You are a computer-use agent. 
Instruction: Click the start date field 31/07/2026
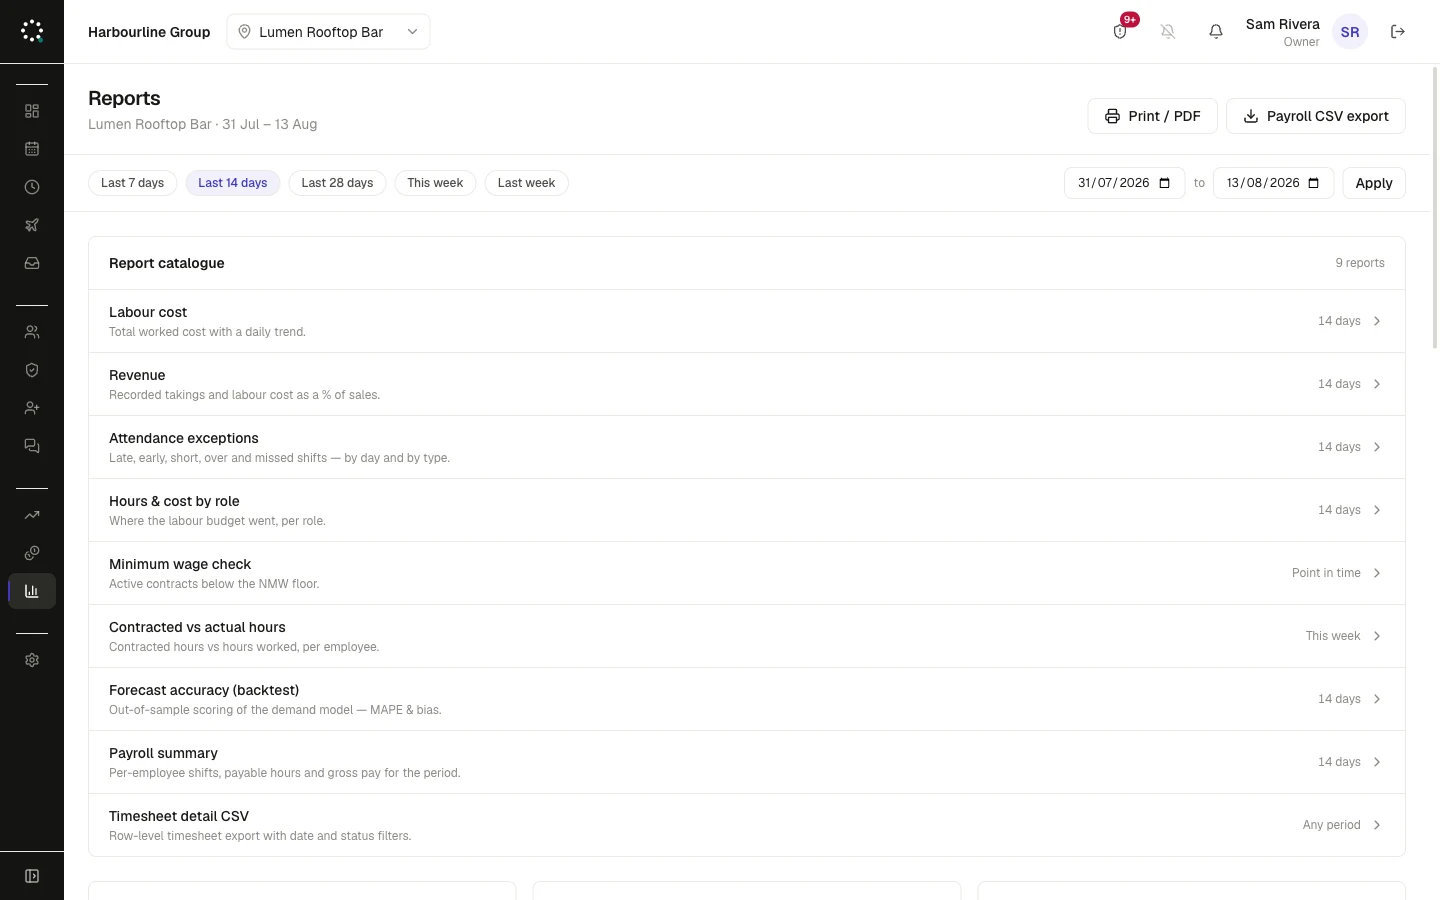click(x=1124, y=183)
